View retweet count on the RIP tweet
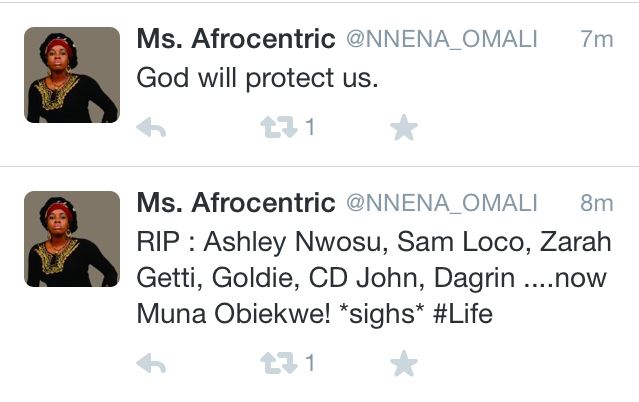This screenshot has height=402, width=639. (310, 363)
